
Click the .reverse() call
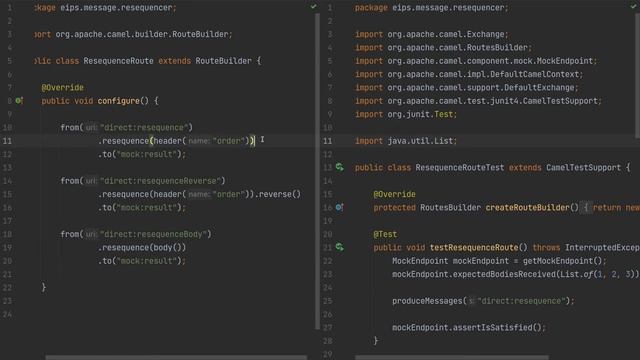tap(278, 194)
